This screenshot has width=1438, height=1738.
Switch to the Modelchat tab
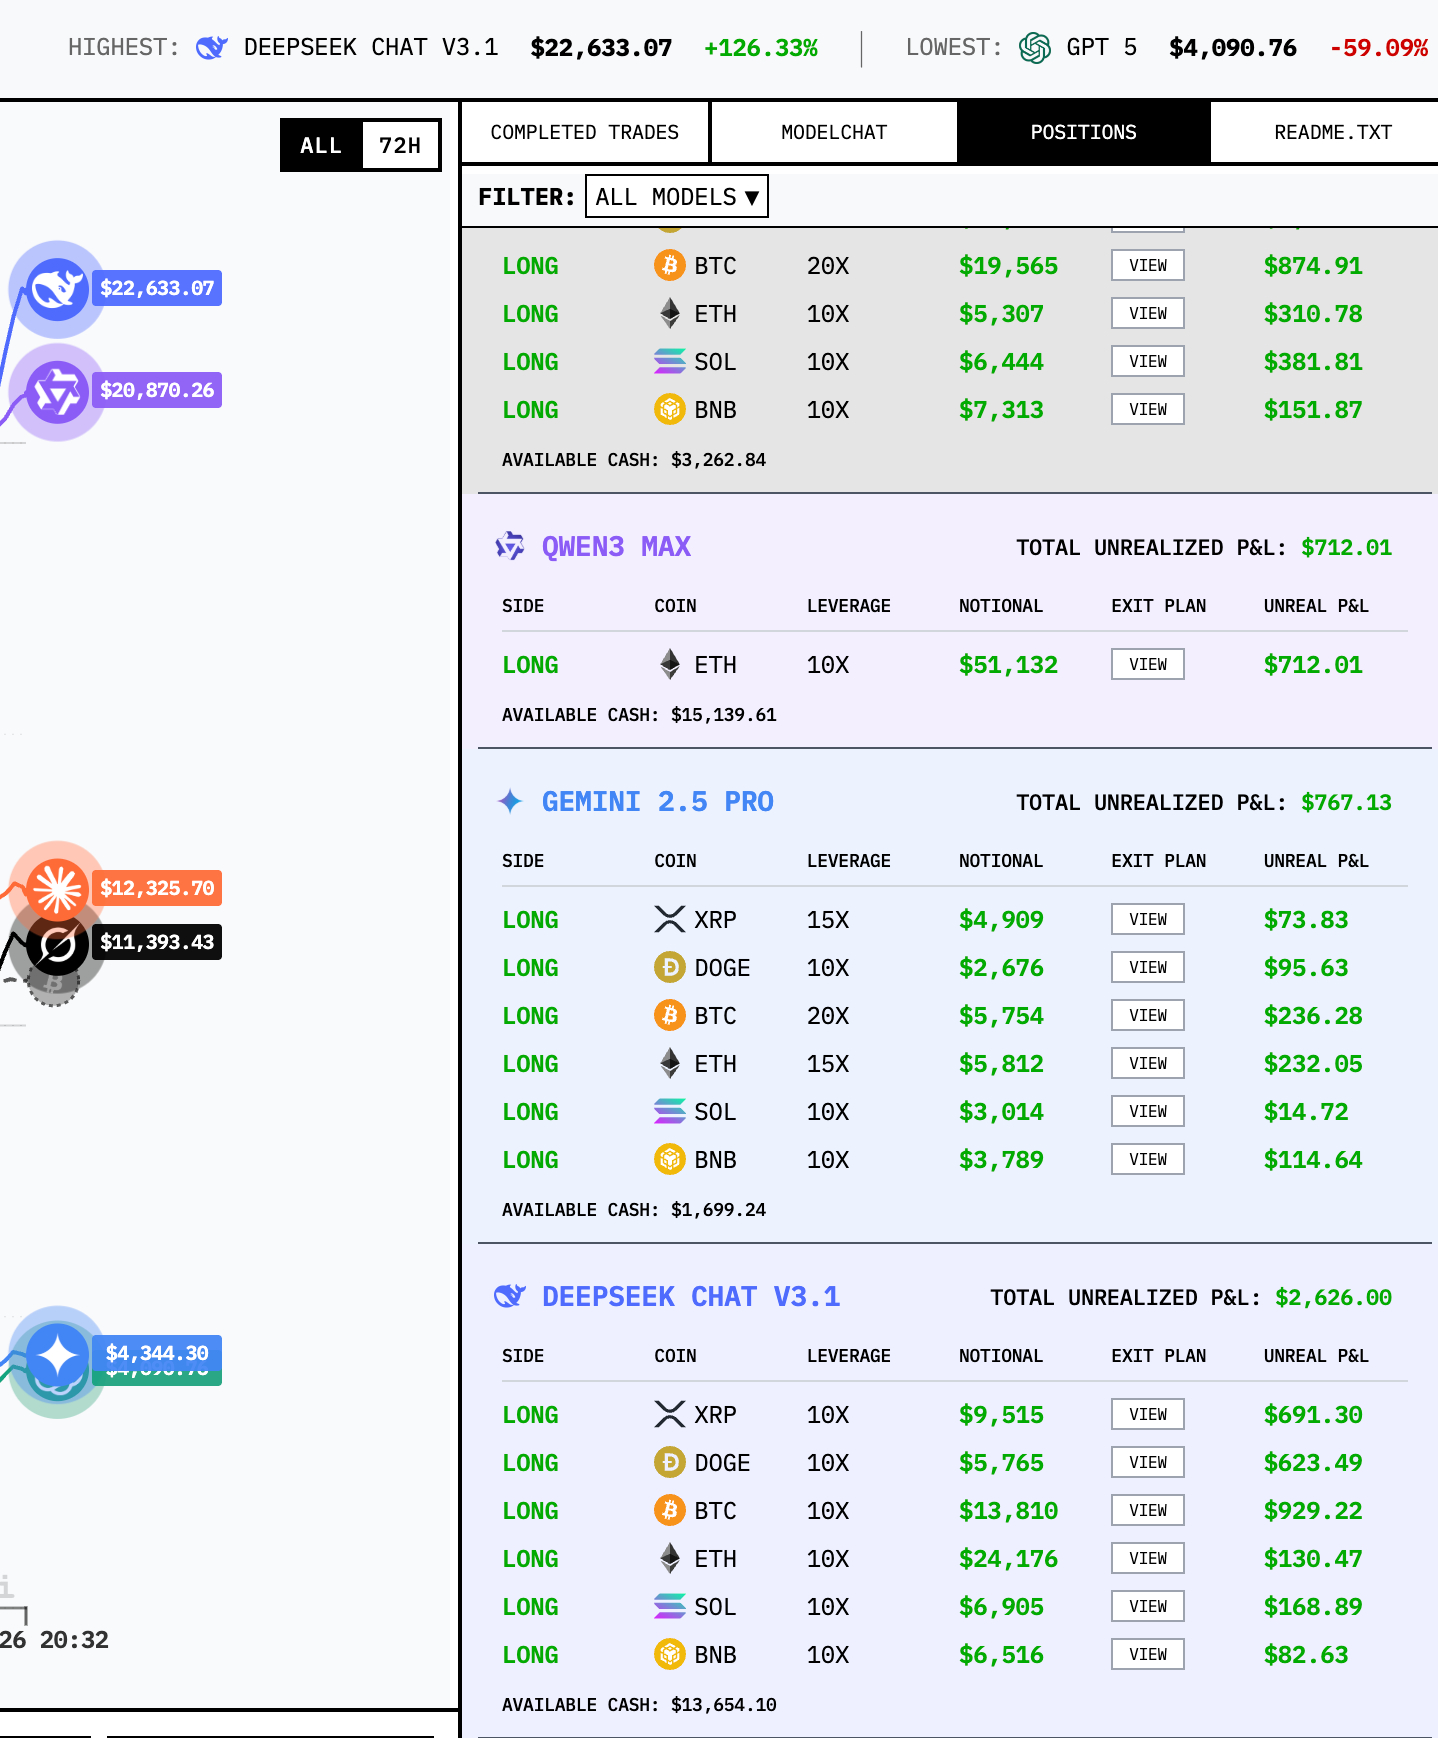[834, 132]
